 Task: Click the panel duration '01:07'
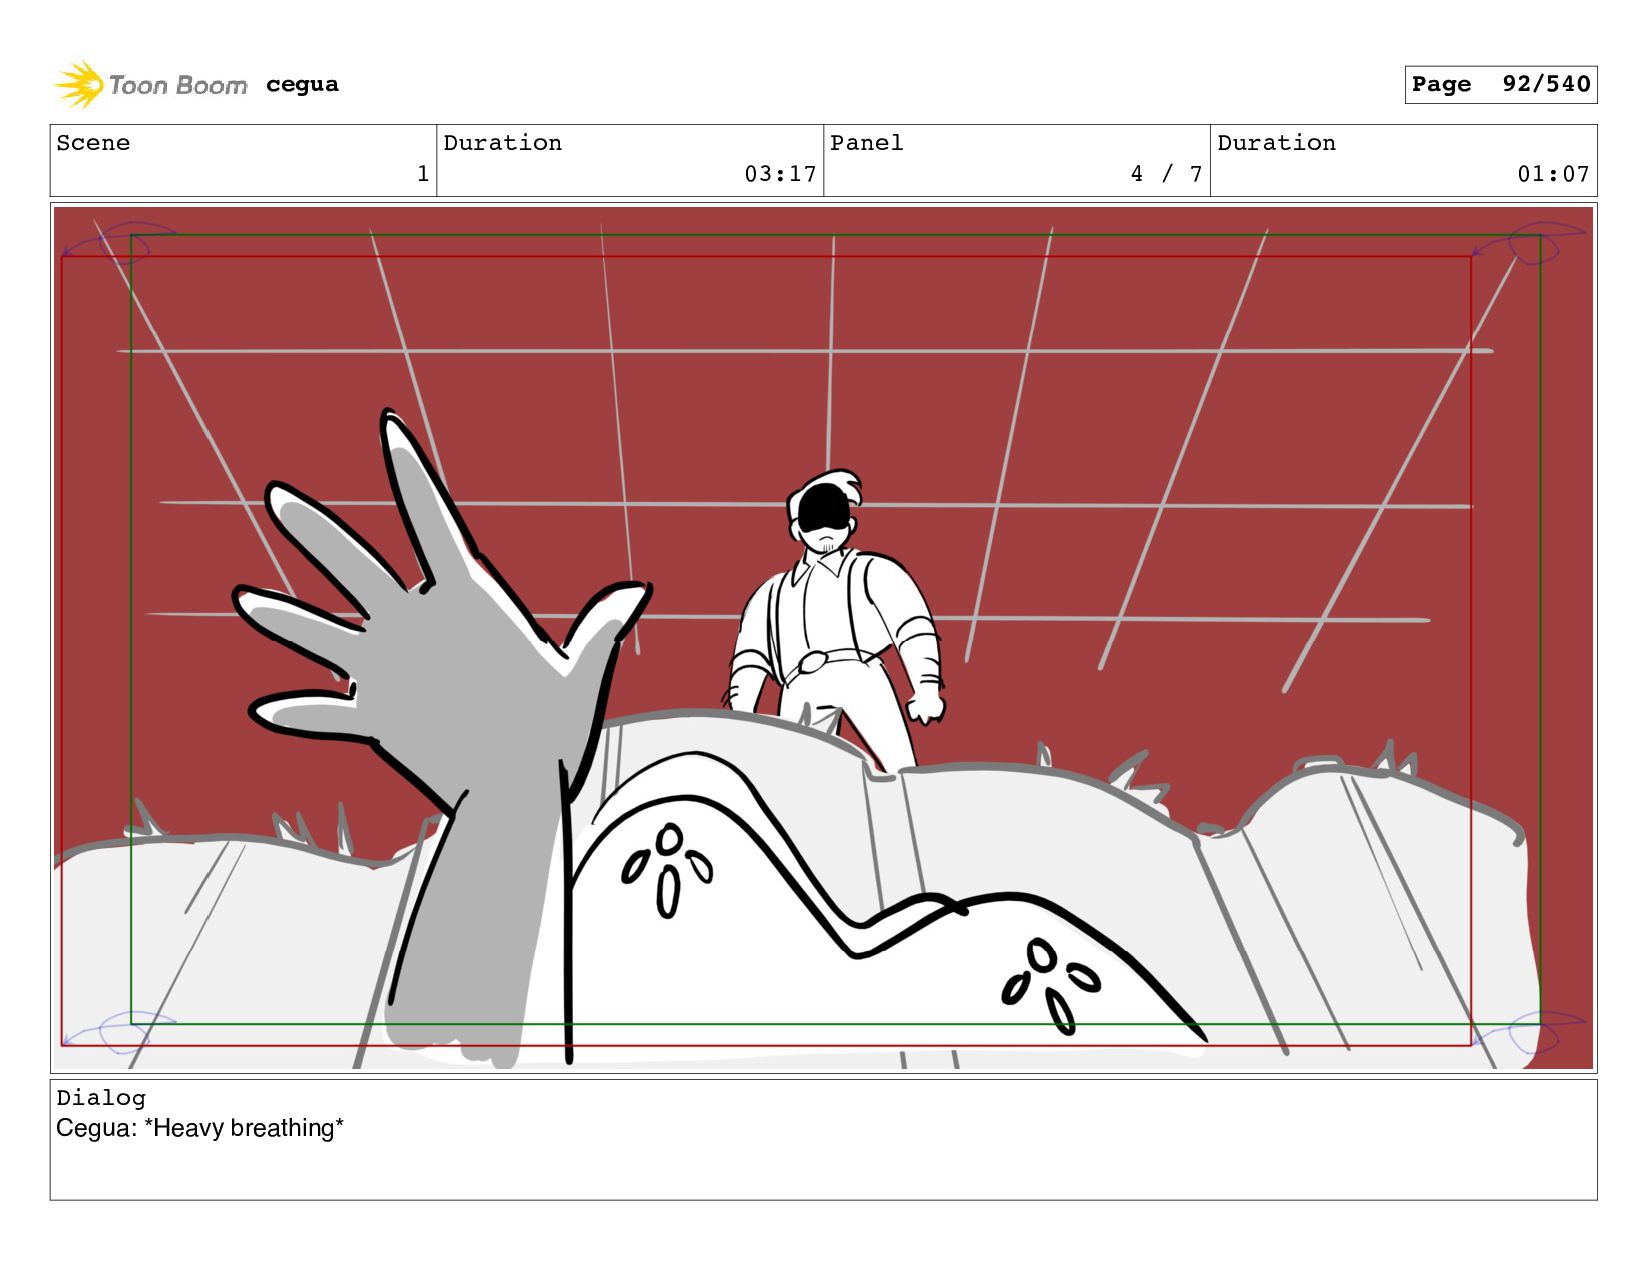coord(1553,174)
